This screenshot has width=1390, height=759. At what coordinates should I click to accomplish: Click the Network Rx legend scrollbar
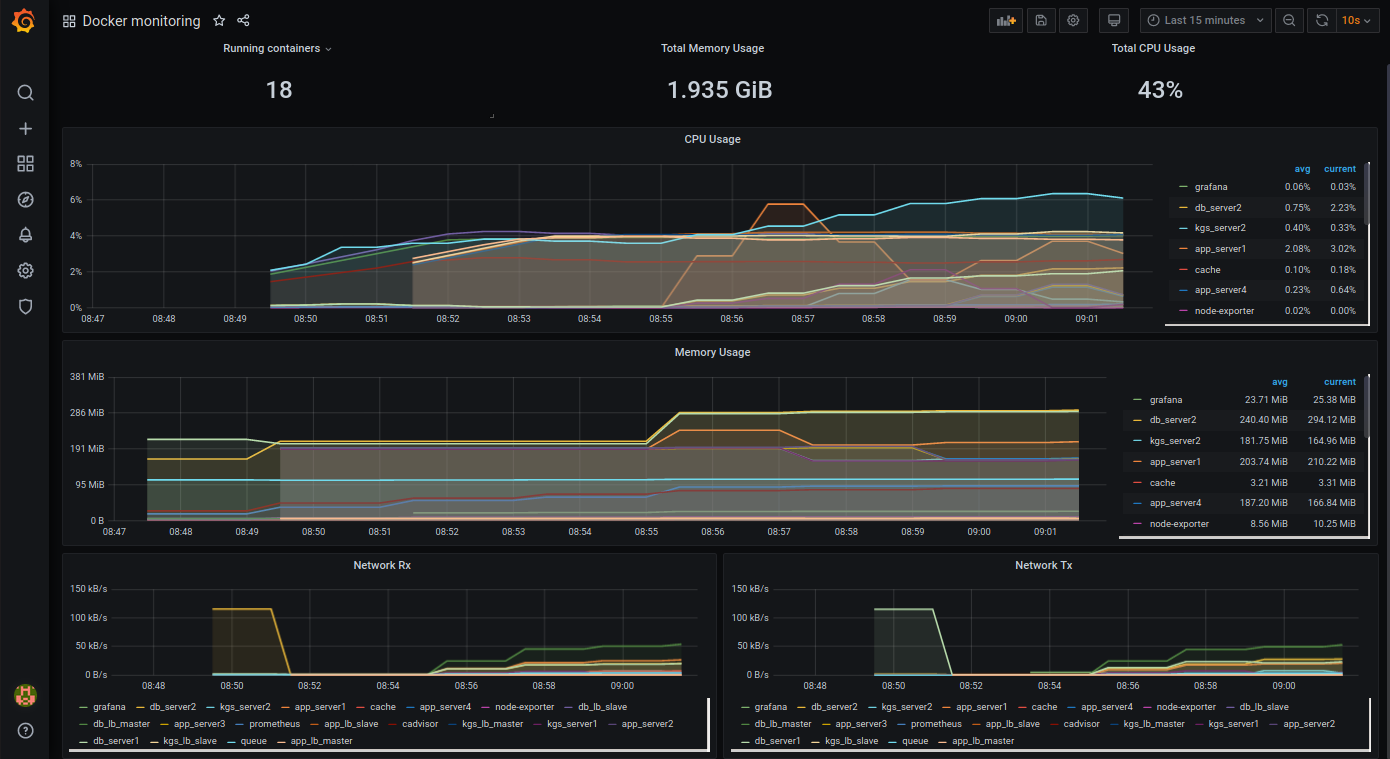pyautogui.click(x=709, y=724)
